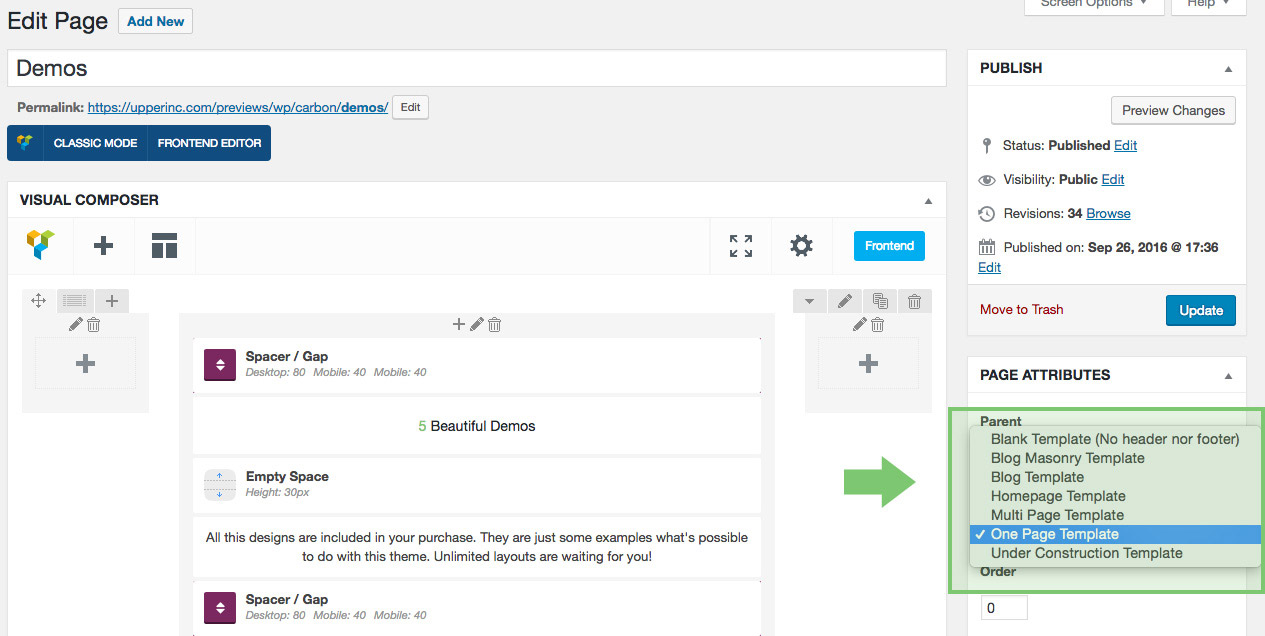Image resolution: width=1265 pixels, height=636 pixels.
Task: Click the Visual Composer logo icon
Action: click(41, 245)
